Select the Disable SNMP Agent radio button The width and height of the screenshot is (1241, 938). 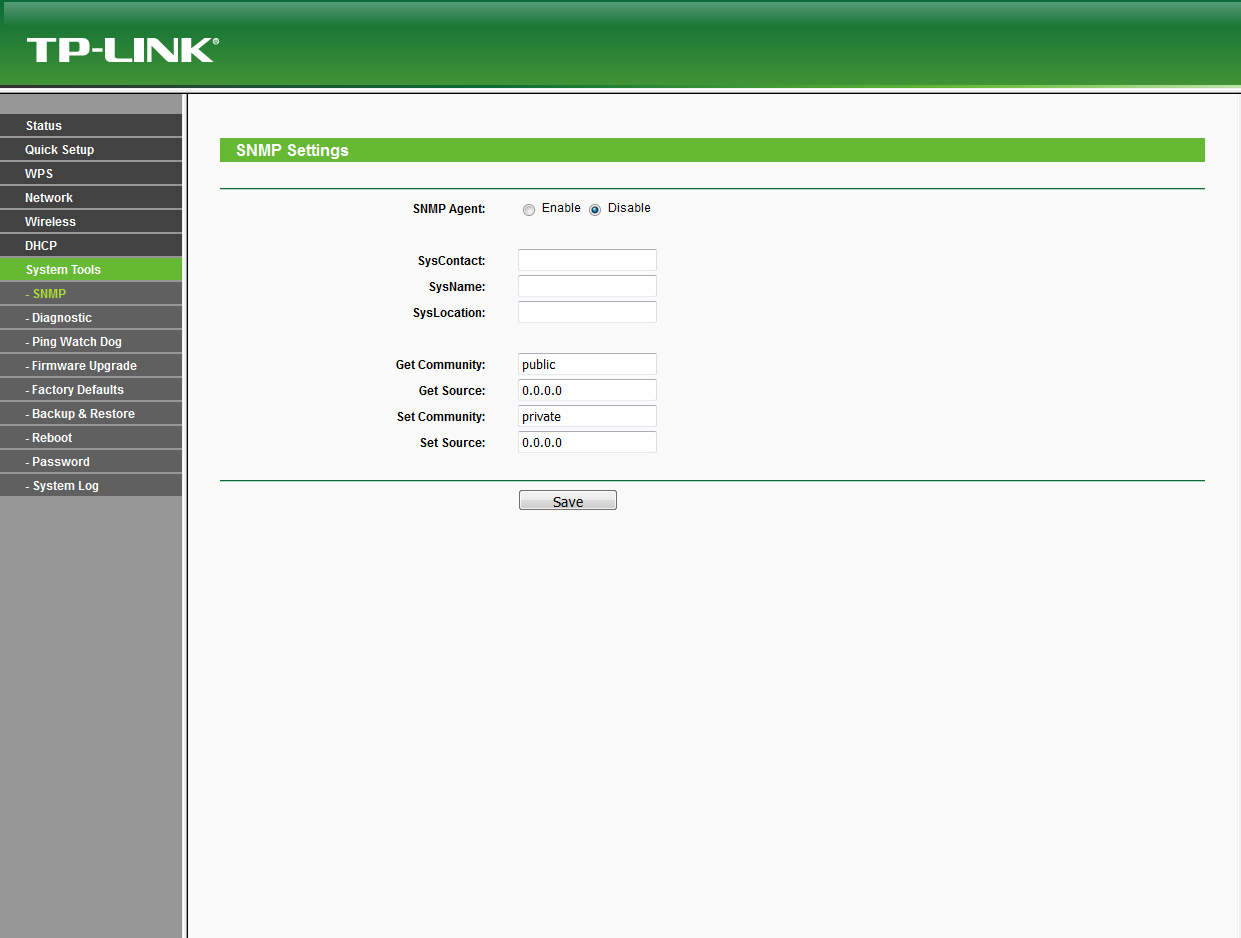click(x=595, y=210)
